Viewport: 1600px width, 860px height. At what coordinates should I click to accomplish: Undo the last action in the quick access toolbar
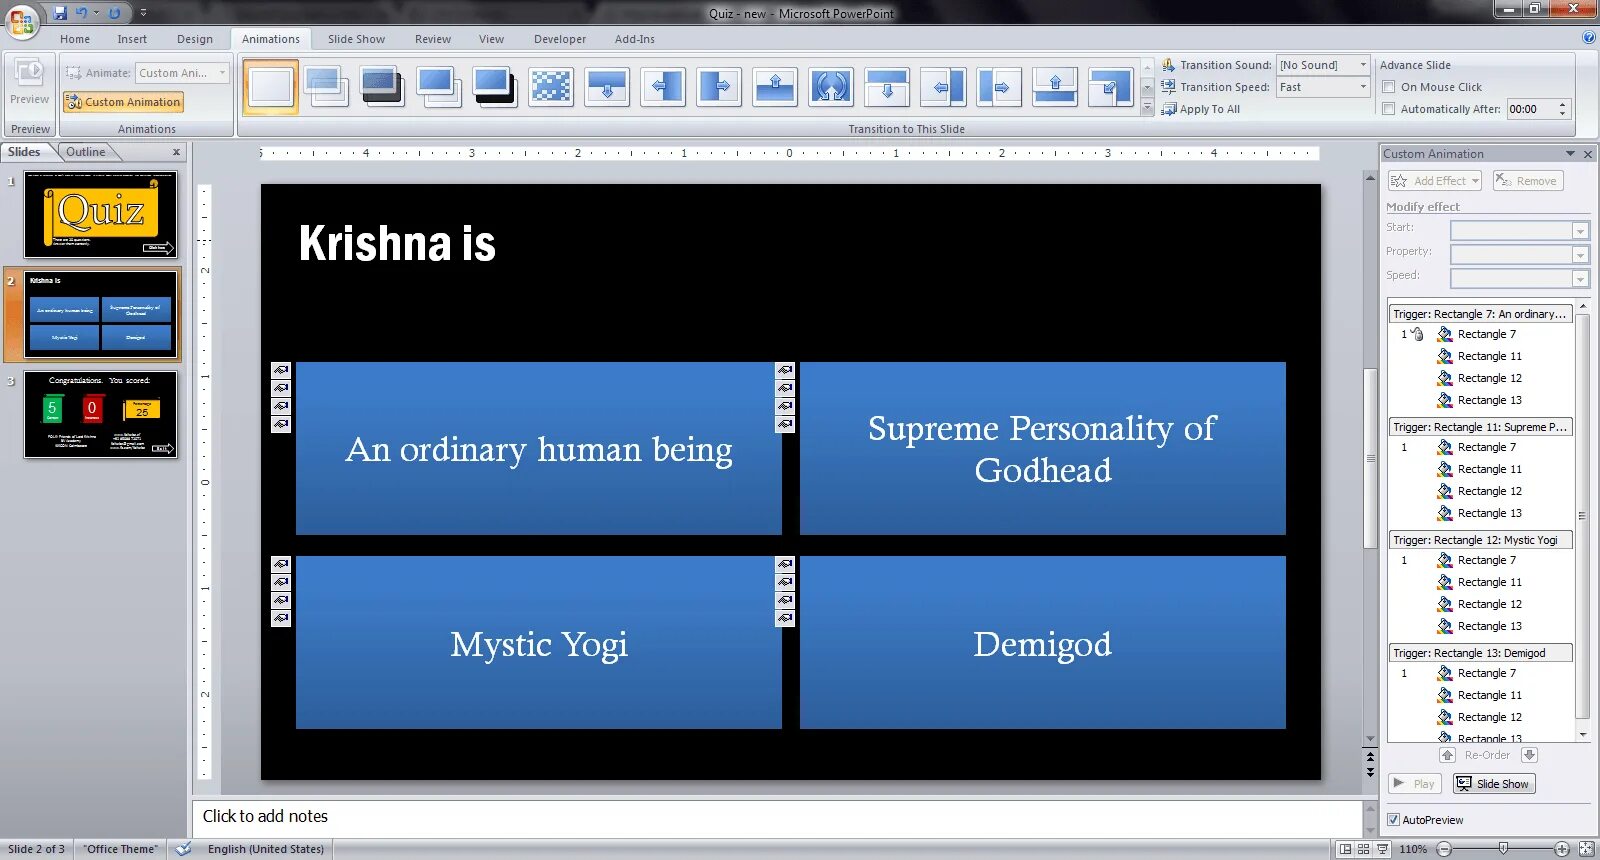[x=82, y=13]
